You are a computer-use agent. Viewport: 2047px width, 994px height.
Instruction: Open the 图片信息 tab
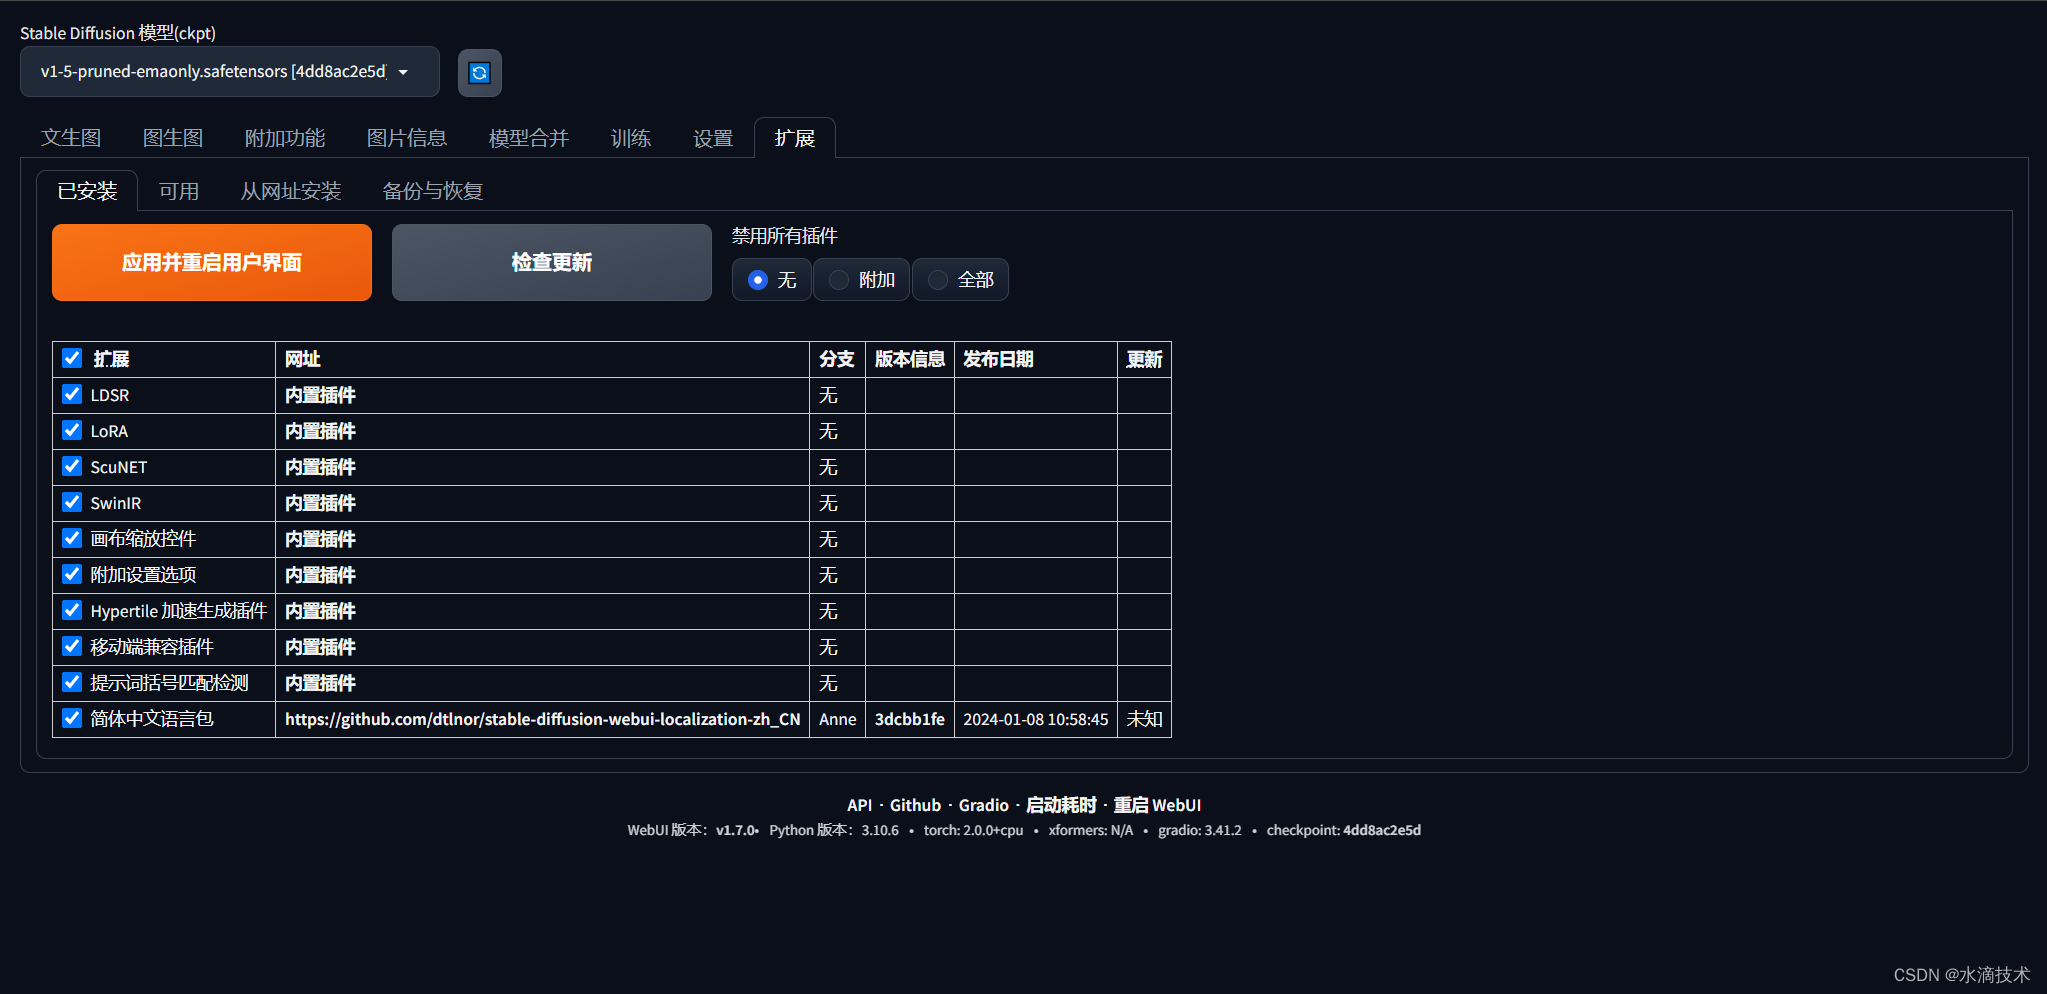[x=407, y=138]
